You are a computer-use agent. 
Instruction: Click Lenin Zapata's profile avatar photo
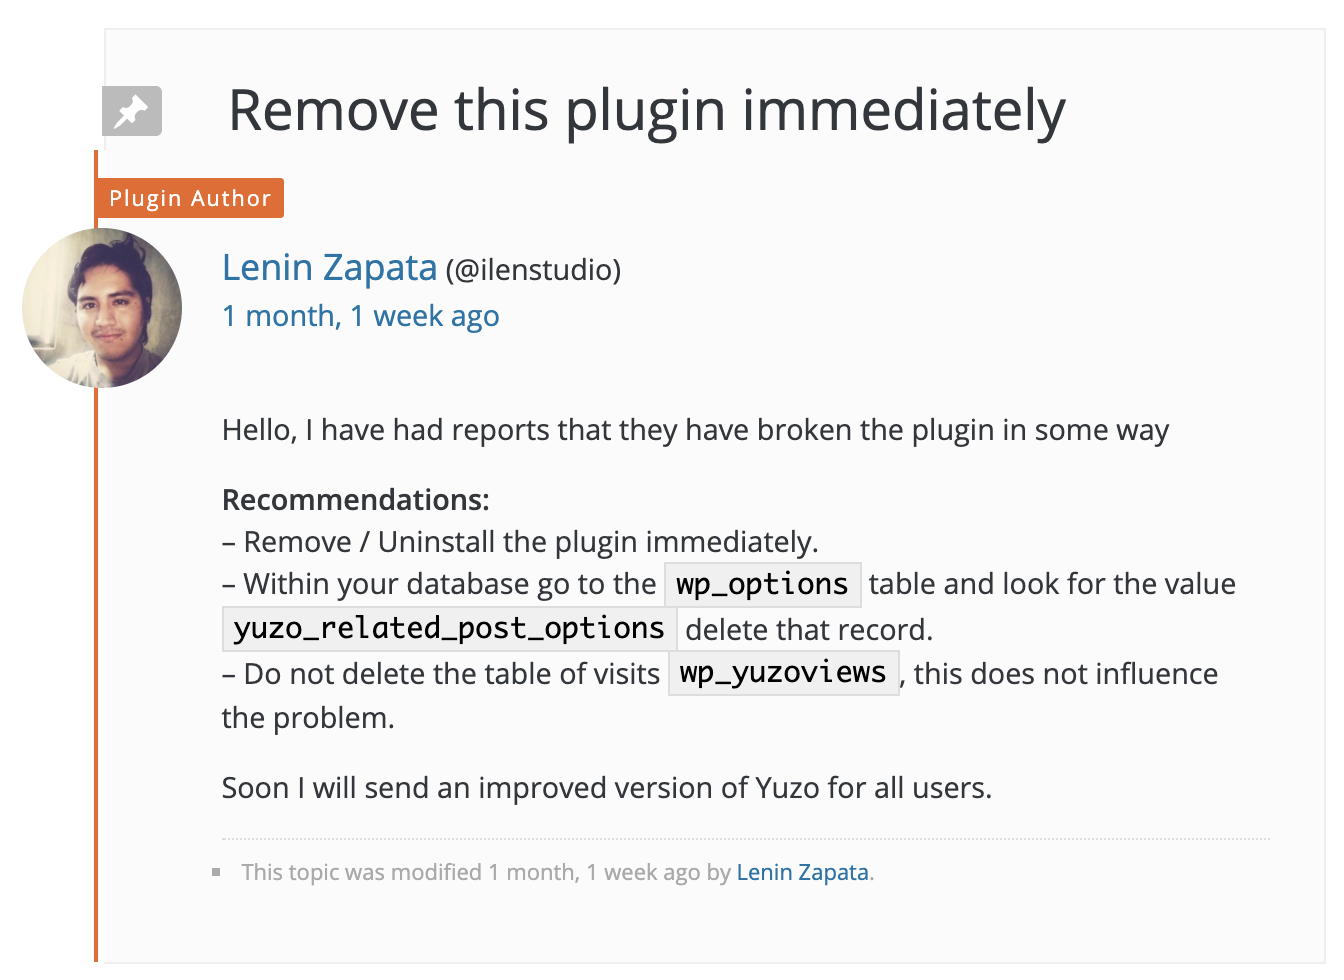[x=102, y=308]
